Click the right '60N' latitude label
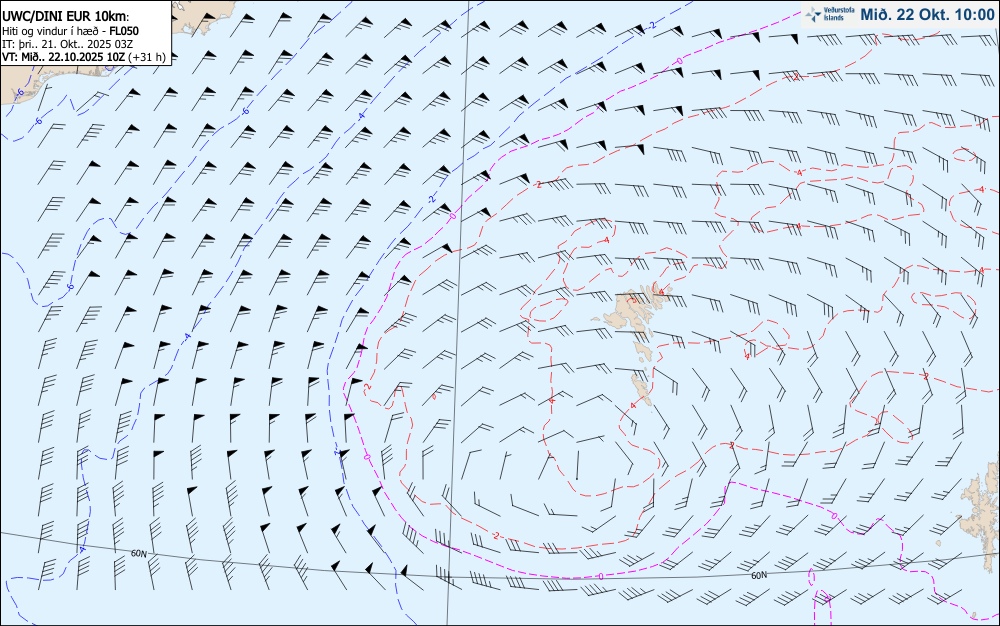Image resolution: width=1000 pixels, height=626 pixels. click(x=759, y=576)
